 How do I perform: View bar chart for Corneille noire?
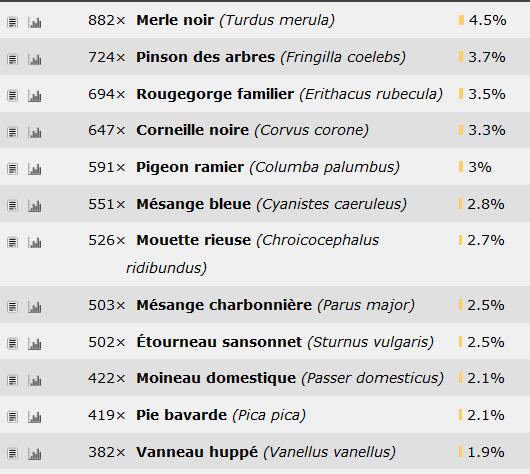click(x=34, y=132)
